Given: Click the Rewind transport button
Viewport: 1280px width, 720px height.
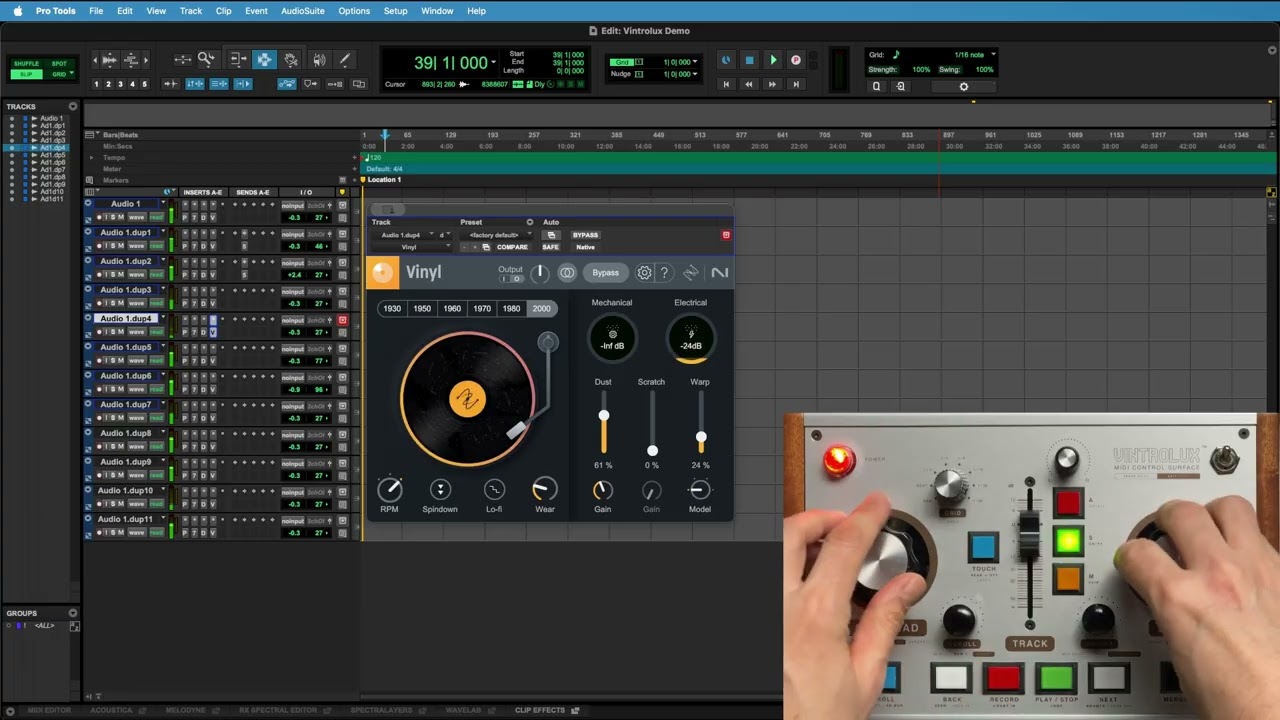Looking at the screenshot, I should click(749, 84).
